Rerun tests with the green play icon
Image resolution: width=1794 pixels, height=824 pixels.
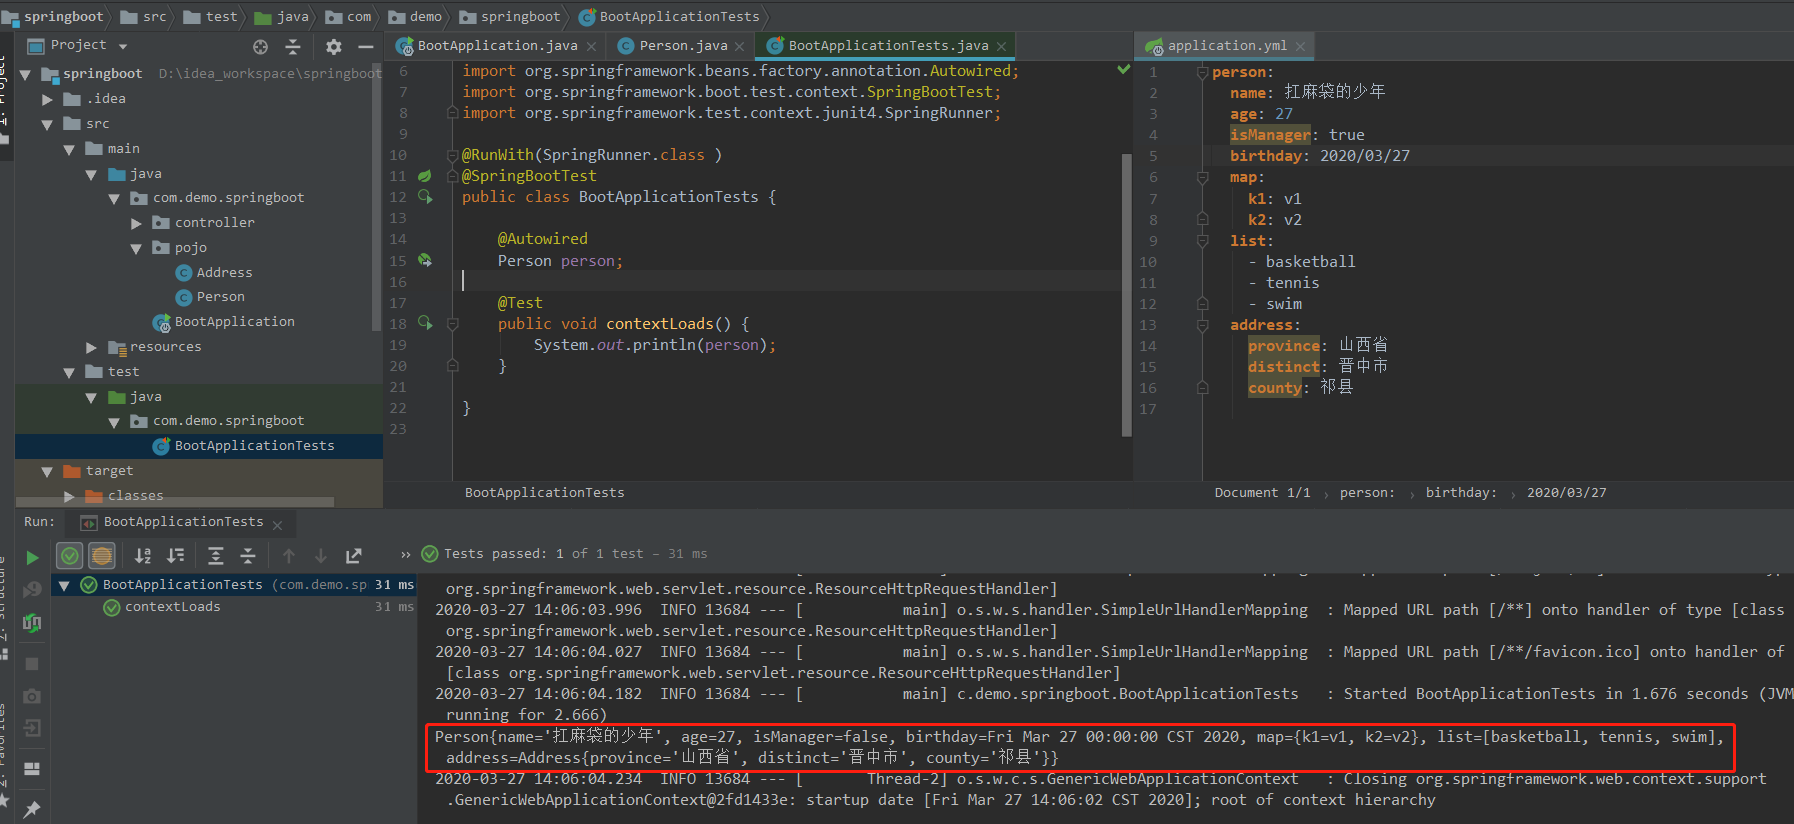coord(32,557)
